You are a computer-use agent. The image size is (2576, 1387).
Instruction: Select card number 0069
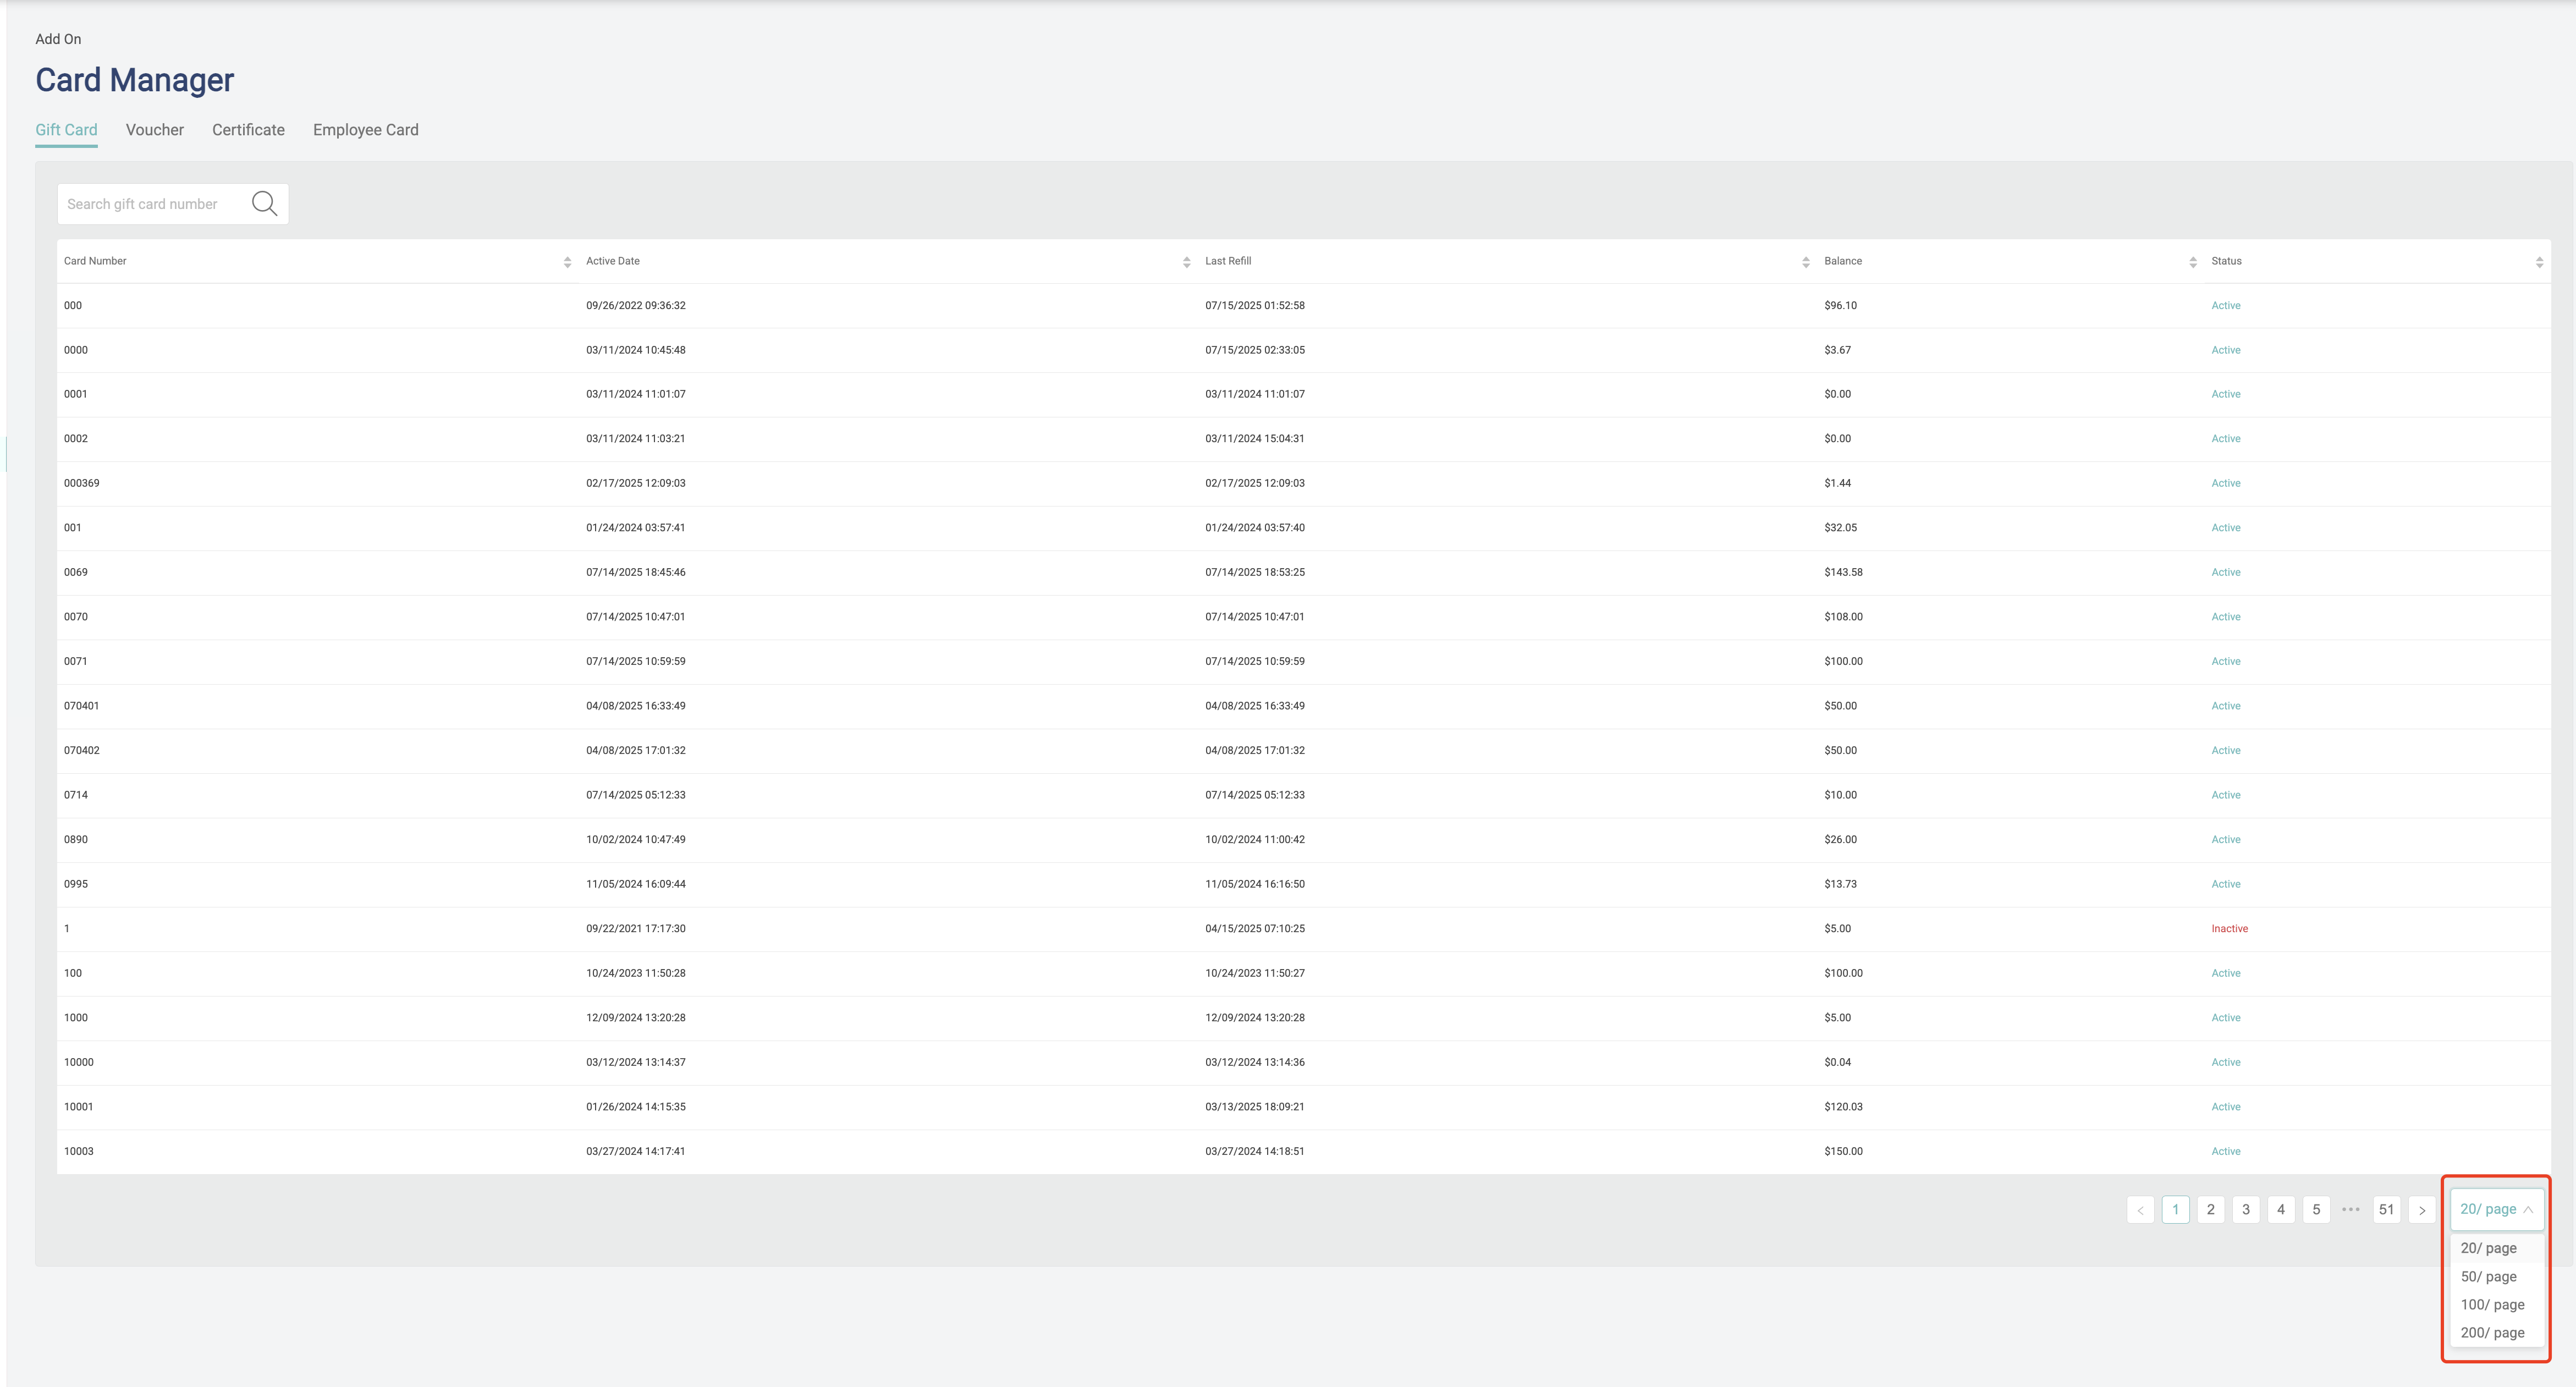(x=76, y=572)
